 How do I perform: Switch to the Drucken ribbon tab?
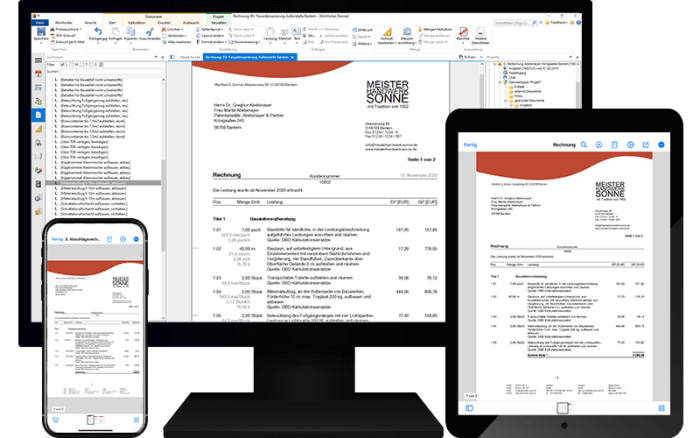point(164,22)
